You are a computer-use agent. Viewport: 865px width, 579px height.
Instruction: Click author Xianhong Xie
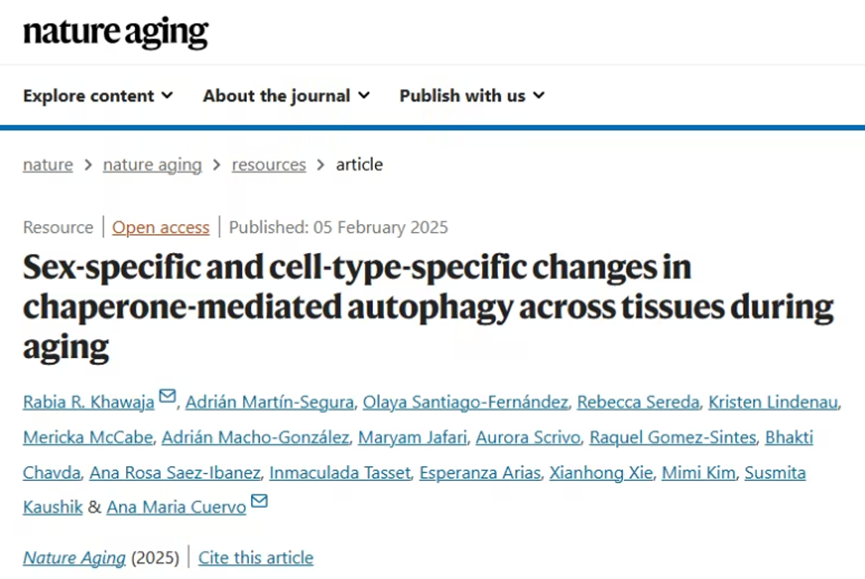tap(601, 473)
